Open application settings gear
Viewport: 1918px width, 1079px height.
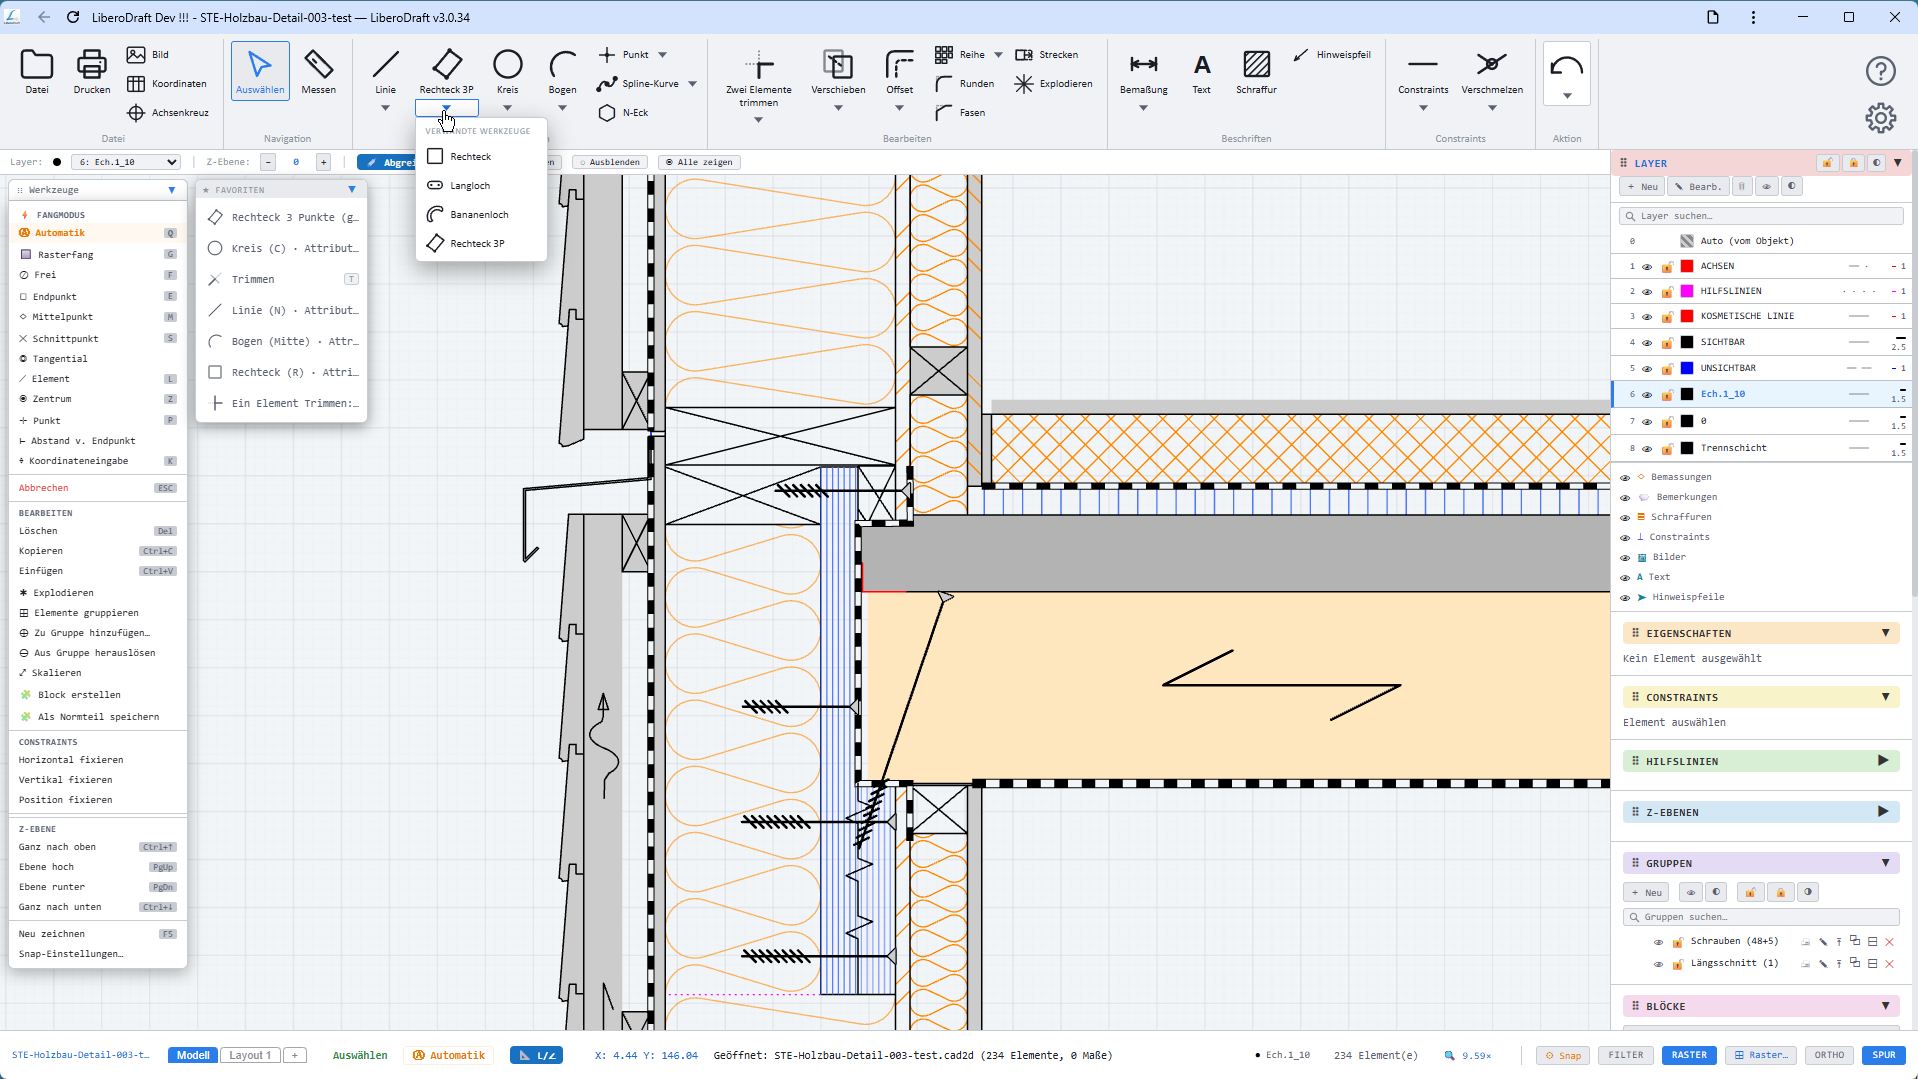(1880, 118)
